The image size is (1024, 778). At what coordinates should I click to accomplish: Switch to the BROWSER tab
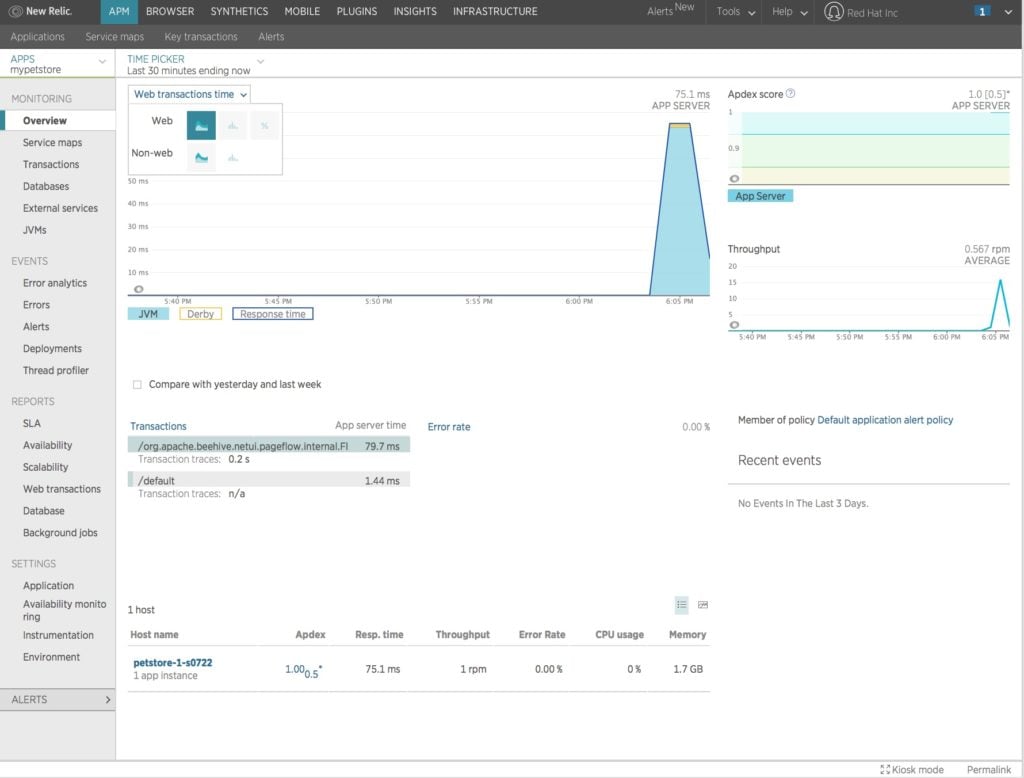(169, 12)
